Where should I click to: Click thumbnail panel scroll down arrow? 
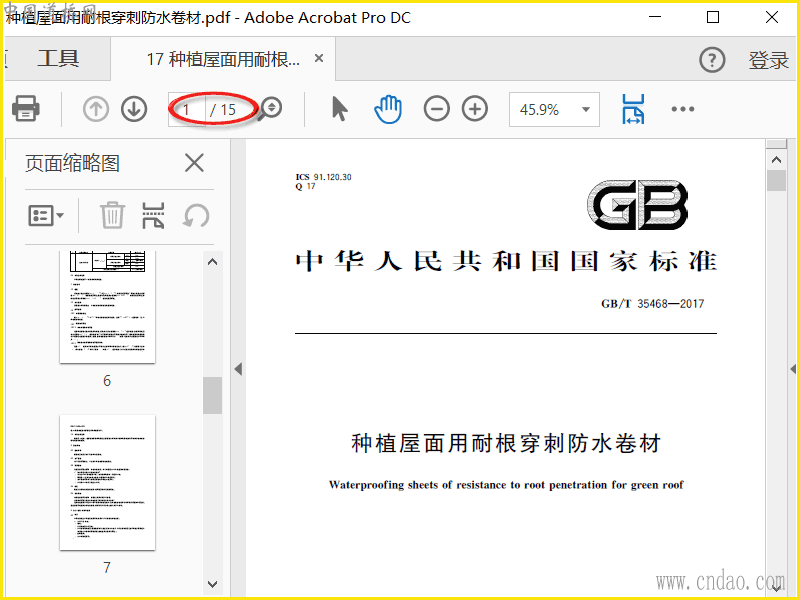213,584
